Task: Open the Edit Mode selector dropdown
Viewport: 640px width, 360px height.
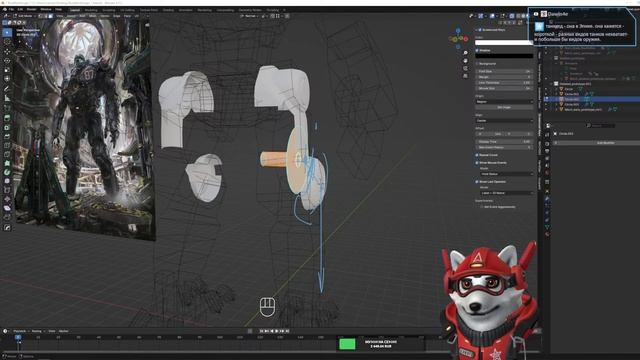Action: (24, 16)
